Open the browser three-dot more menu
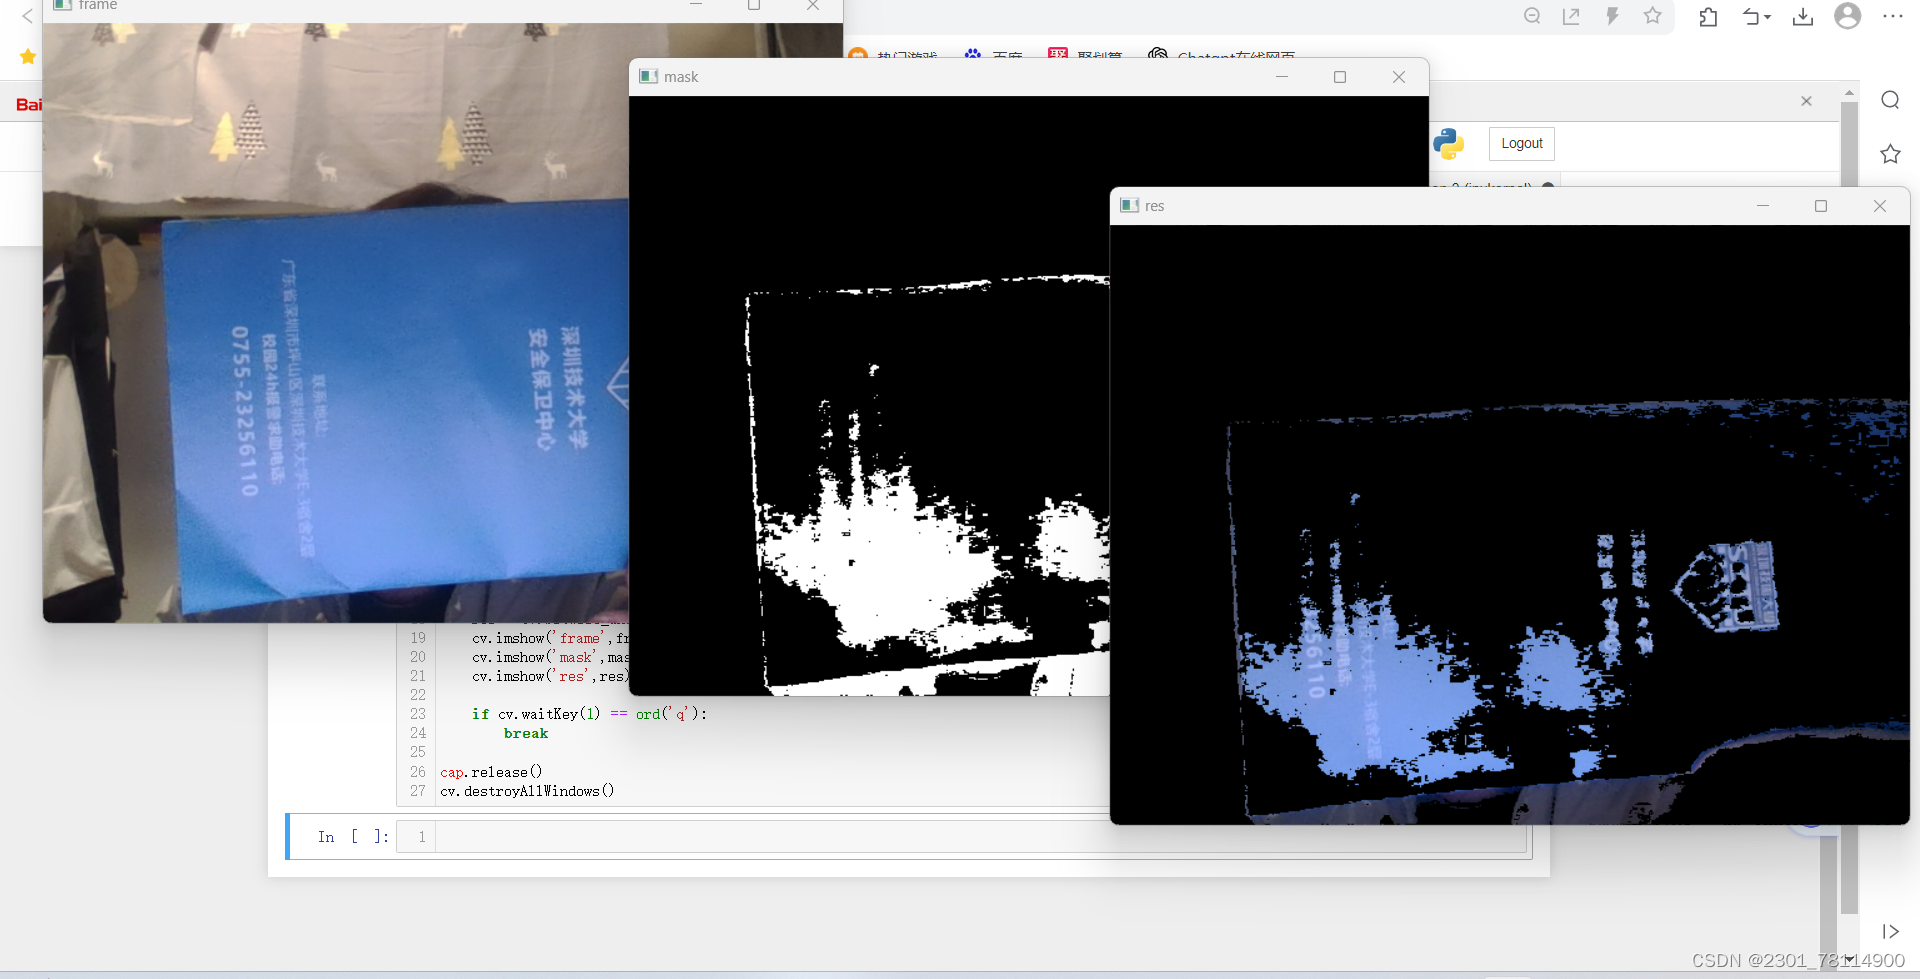 [x=1893, y=16]
